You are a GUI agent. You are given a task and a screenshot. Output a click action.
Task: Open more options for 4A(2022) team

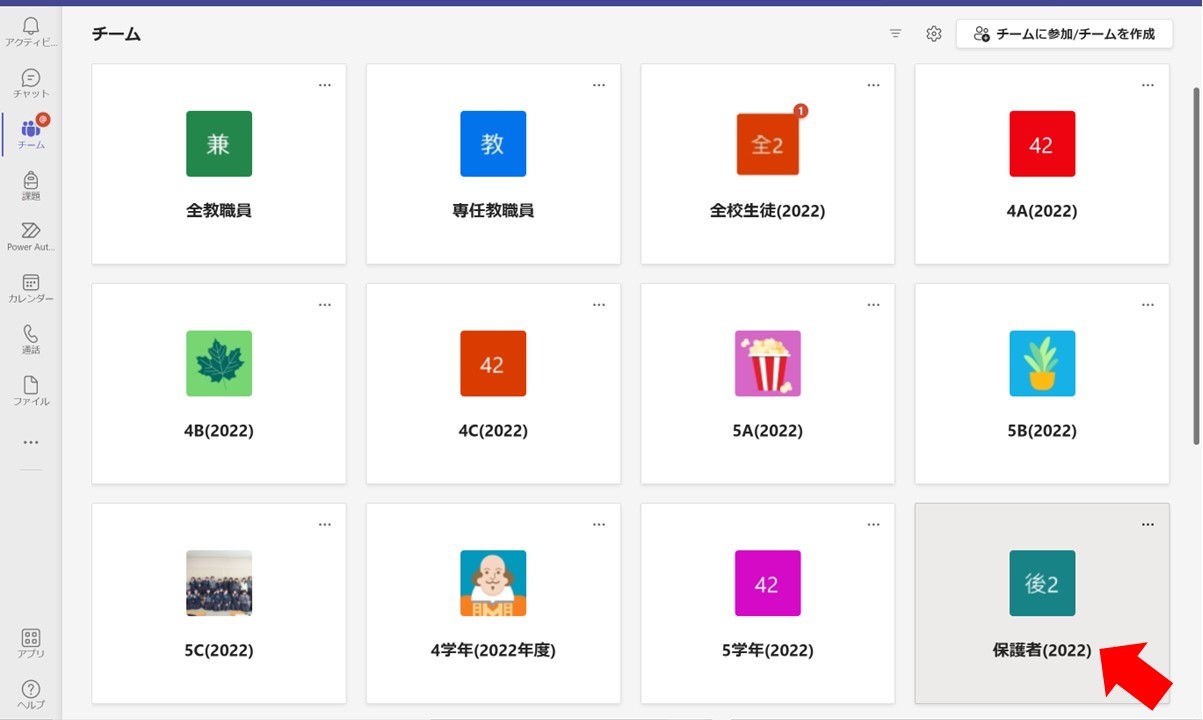coord(1148,85)
